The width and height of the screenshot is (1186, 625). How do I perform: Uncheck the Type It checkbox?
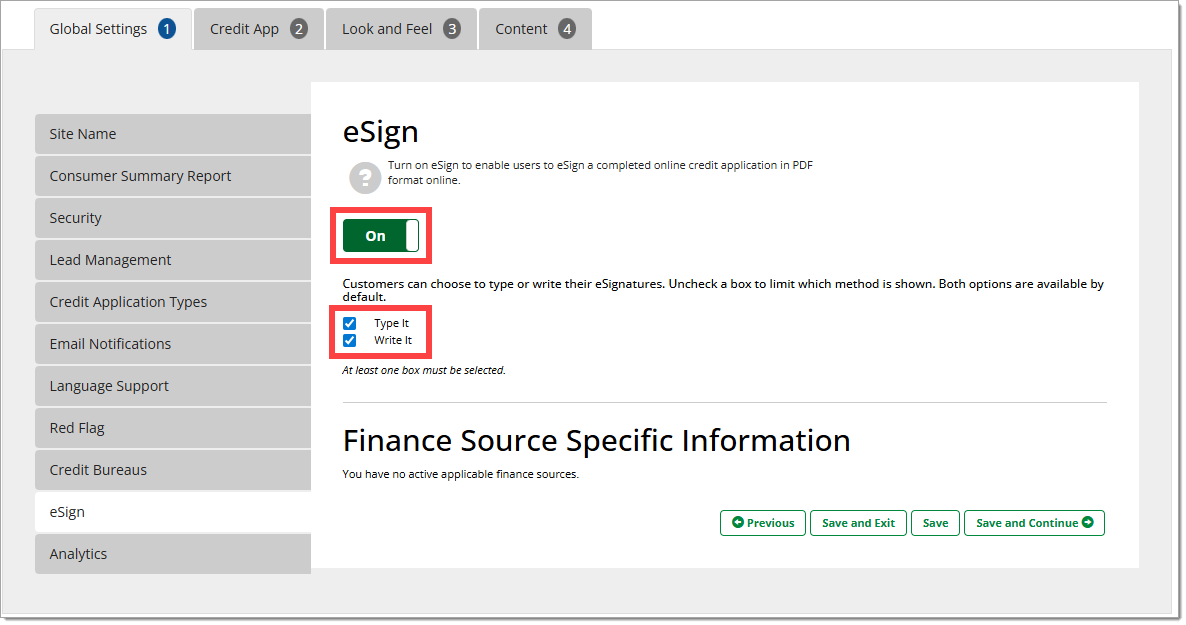(x=350, y=324)
